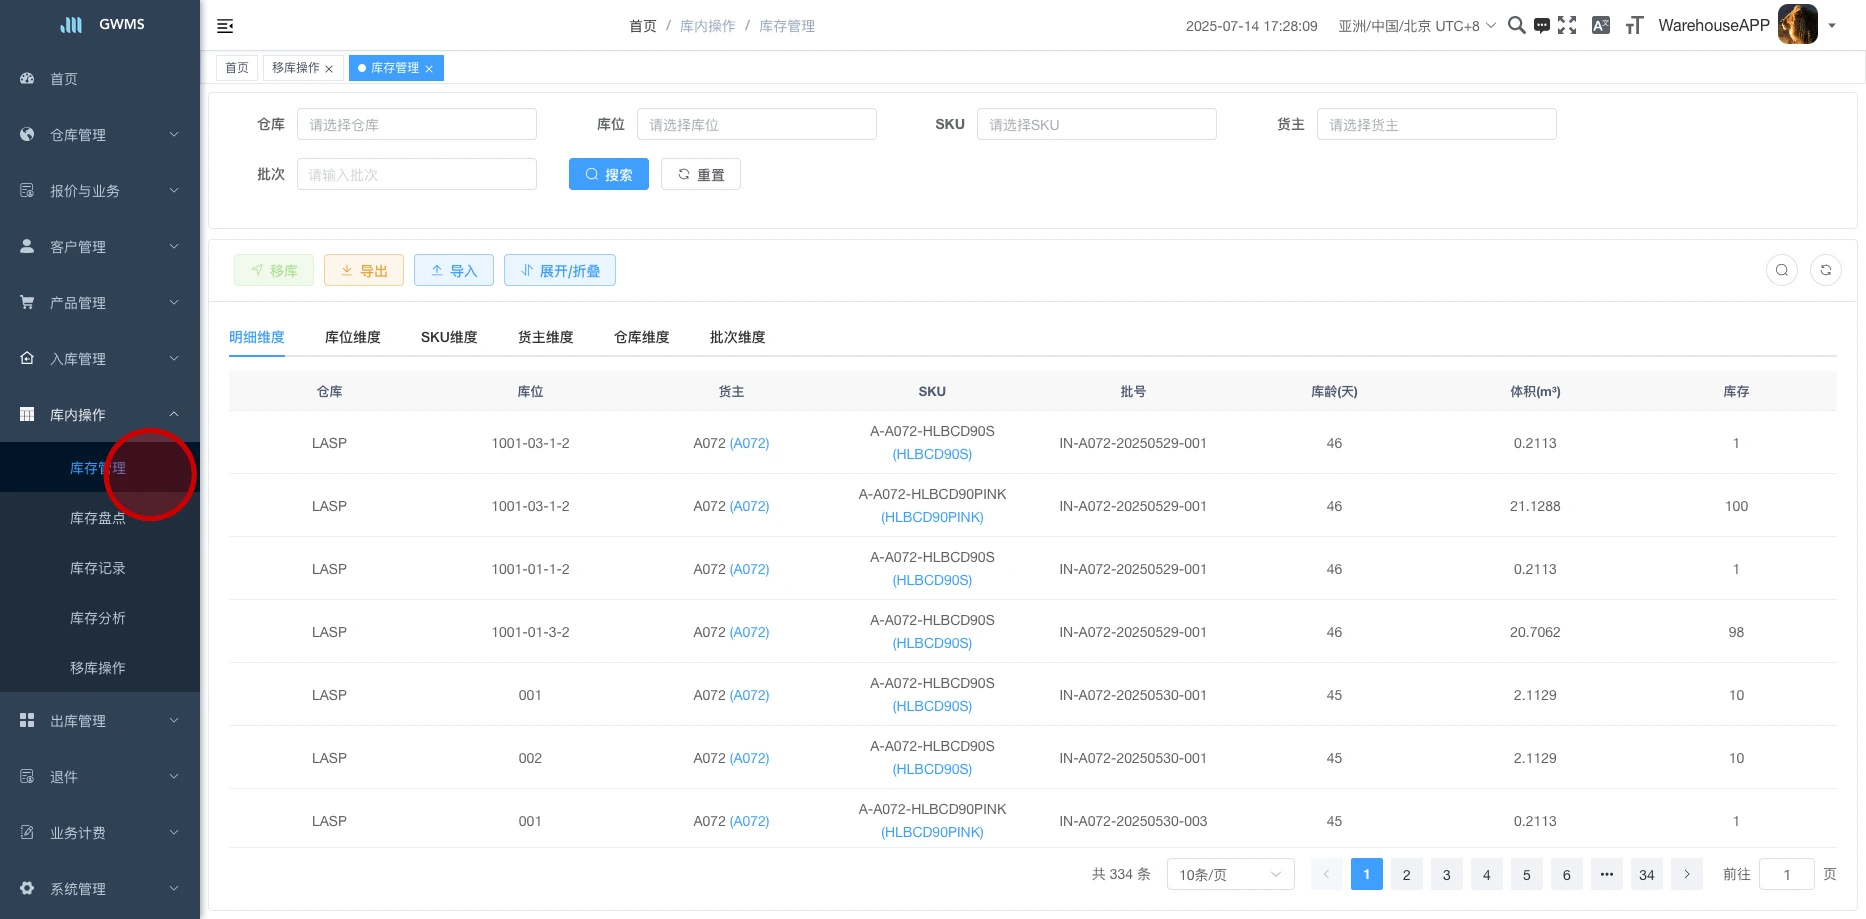Click the blue 搜索 button
Screen dimensions: 1866x919
pyautogui.click(x=608, y=175)
